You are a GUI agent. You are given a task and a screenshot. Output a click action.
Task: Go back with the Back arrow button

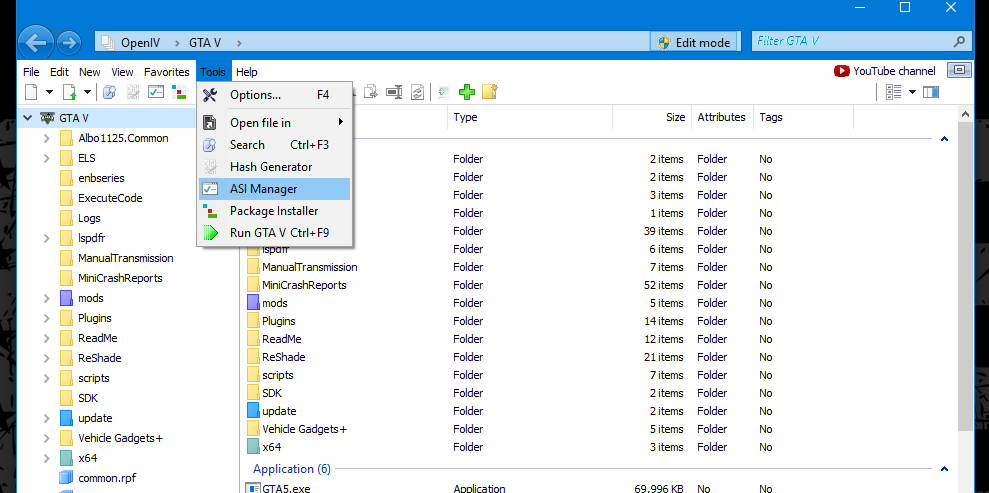pyautogui.click(x=36, y=43)
